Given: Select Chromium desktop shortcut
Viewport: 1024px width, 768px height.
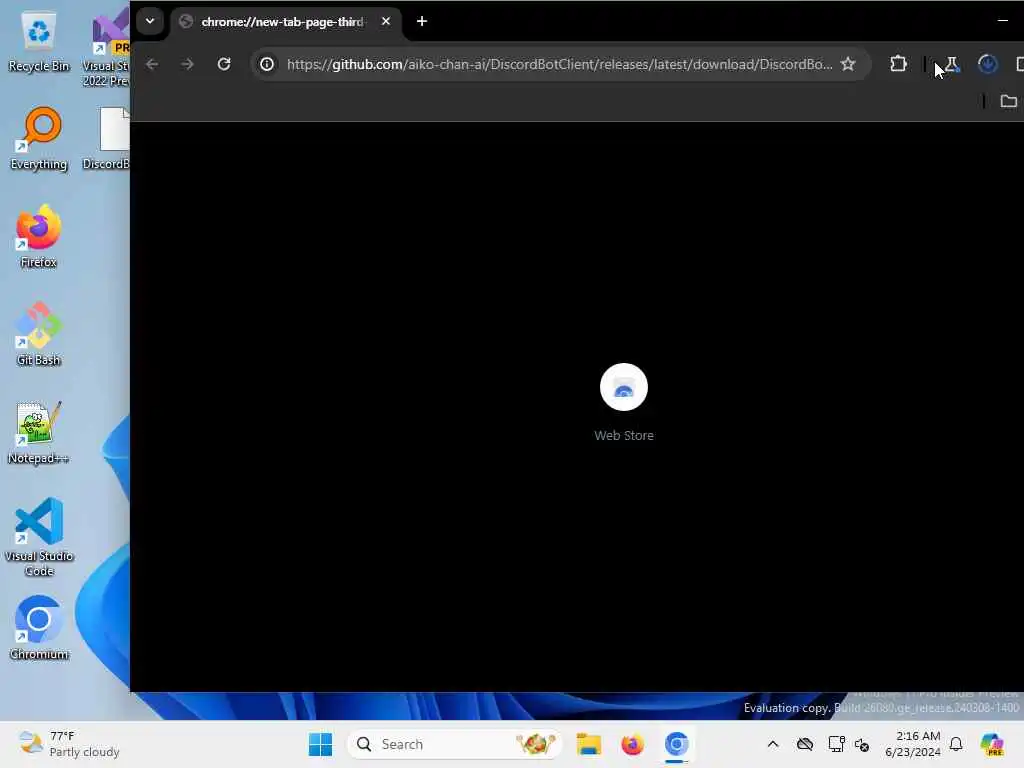Looking at the screenshot, I should 39,628.
